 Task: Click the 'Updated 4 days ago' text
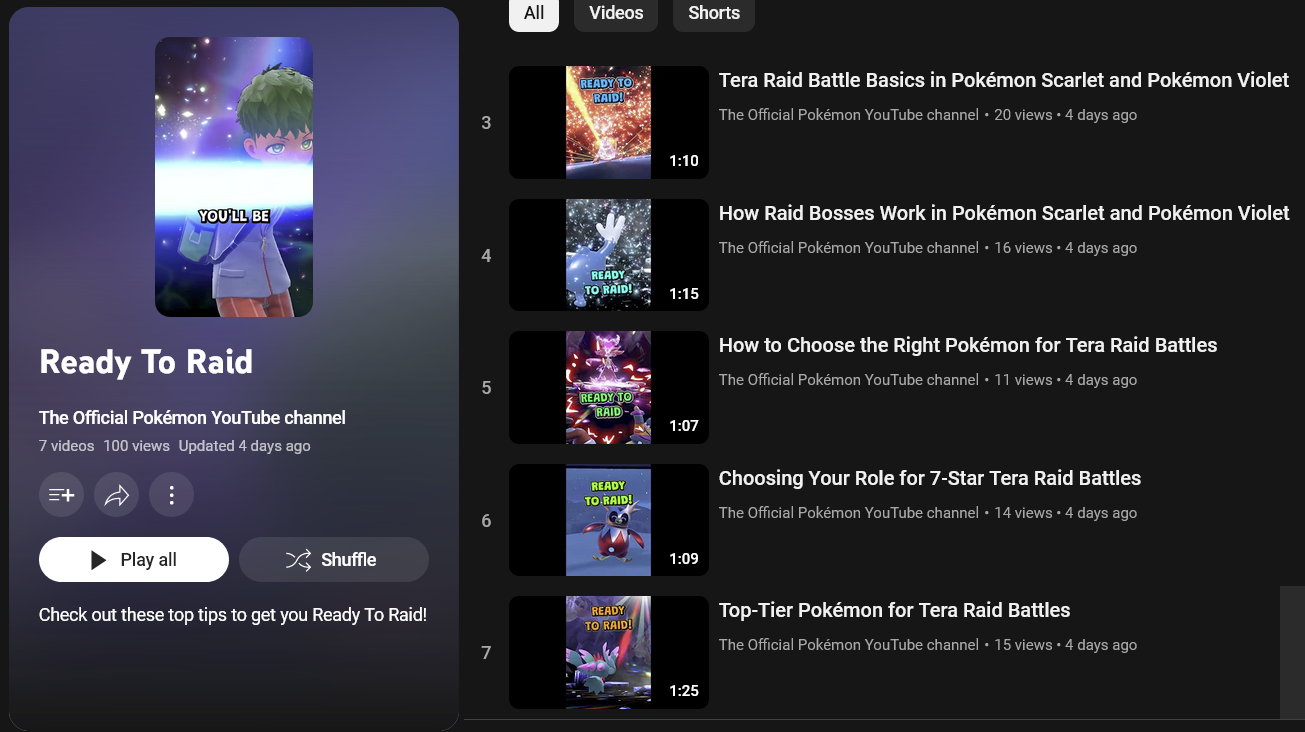(244, 446)
